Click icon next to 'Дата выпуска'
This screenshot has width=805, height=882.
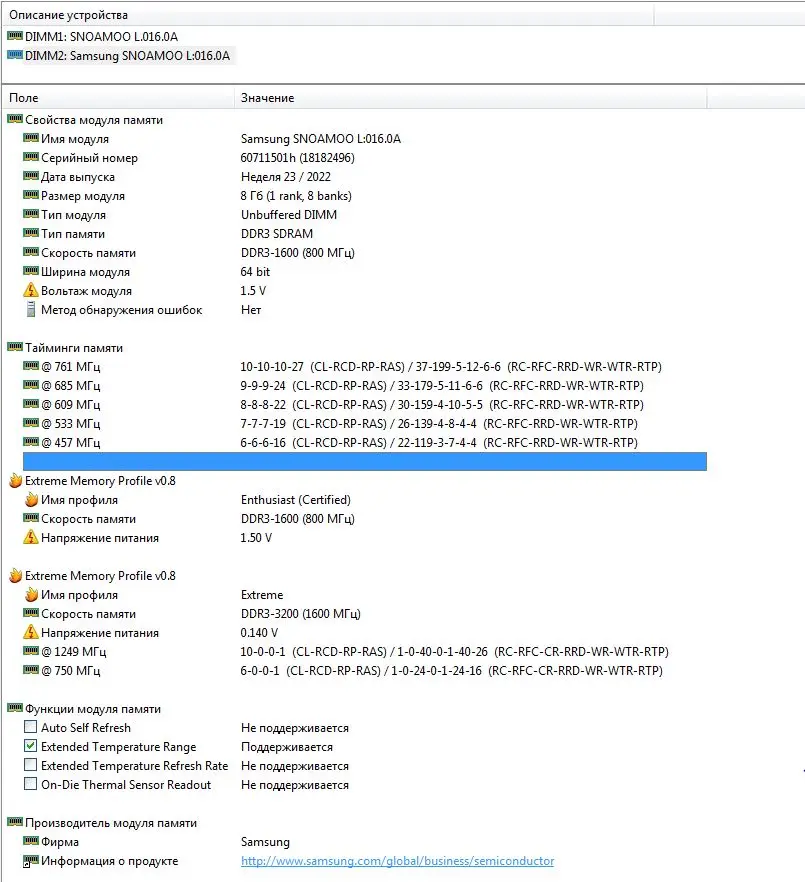30,176
